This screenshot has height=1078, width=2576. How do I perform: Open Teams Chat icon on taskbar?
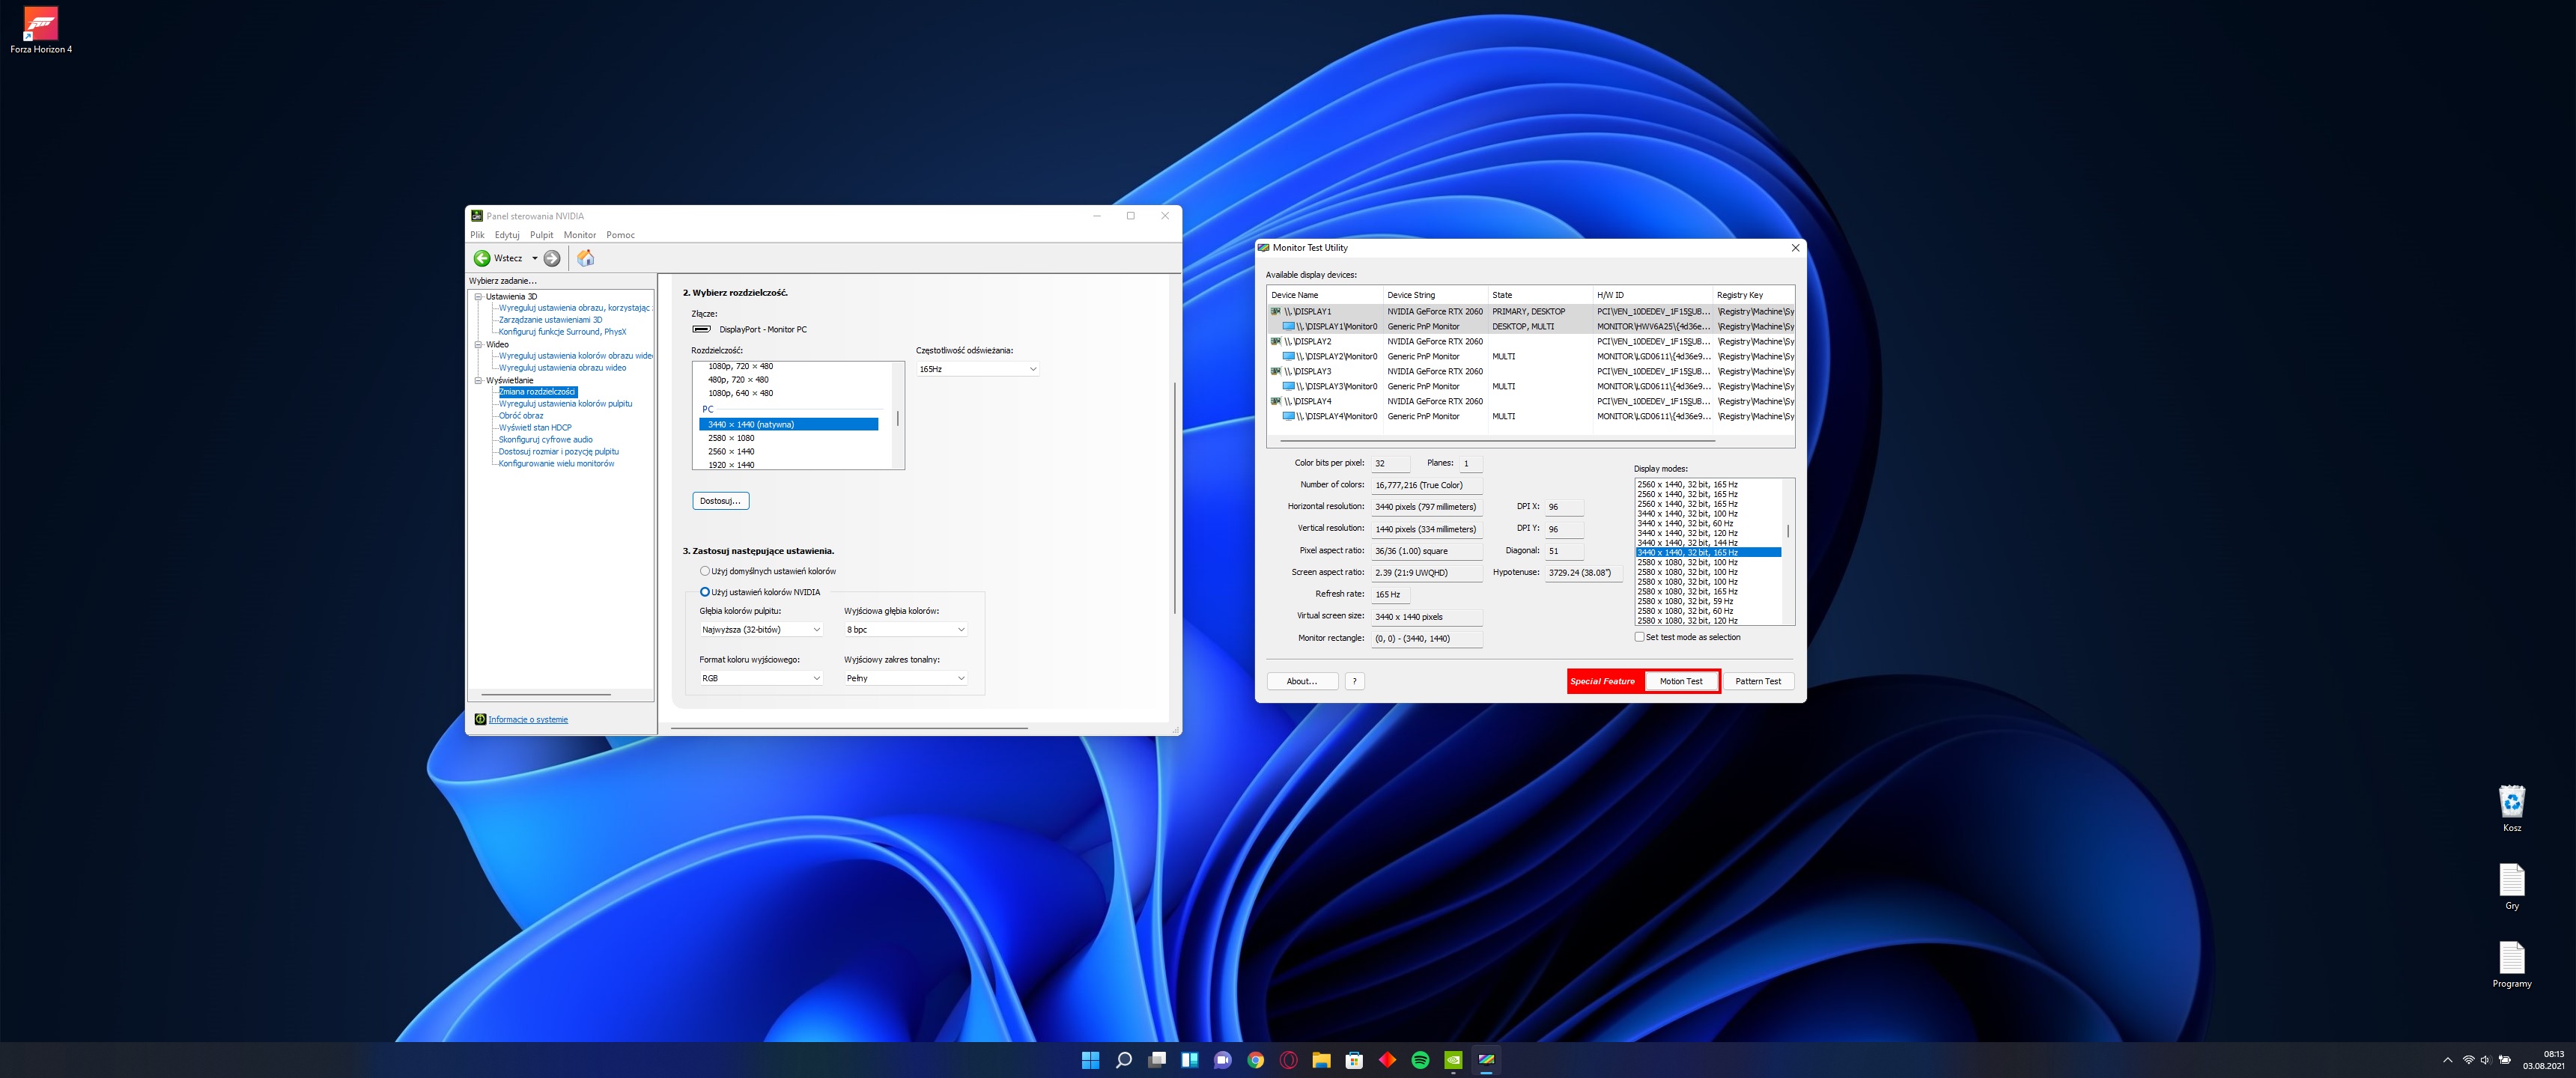click(1222, 1060)
